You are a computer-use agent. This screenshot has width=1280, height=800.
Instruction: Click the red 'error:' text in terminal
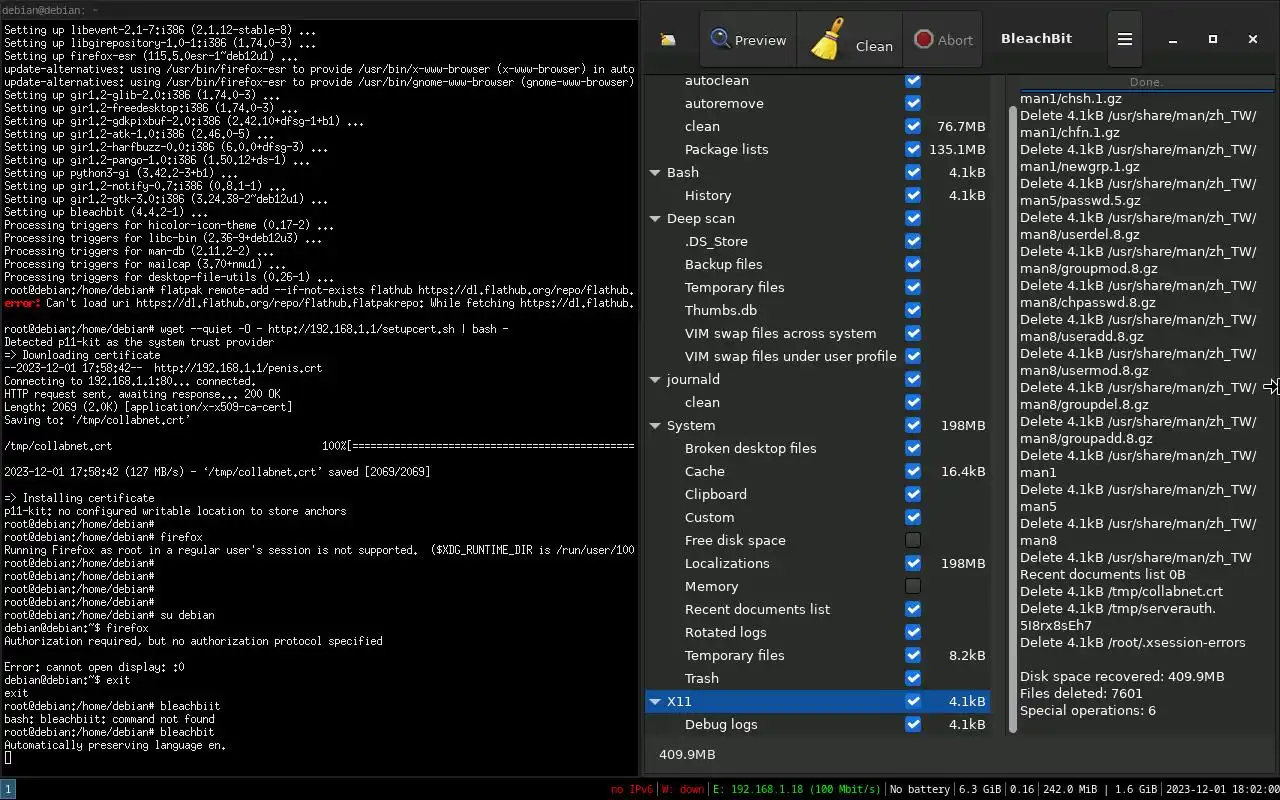pos(22,303)
